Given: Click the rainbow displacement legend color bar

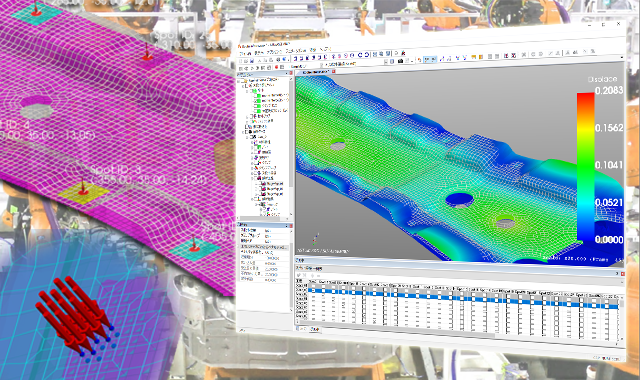Looking at the screenshot, I should [585, 168].
